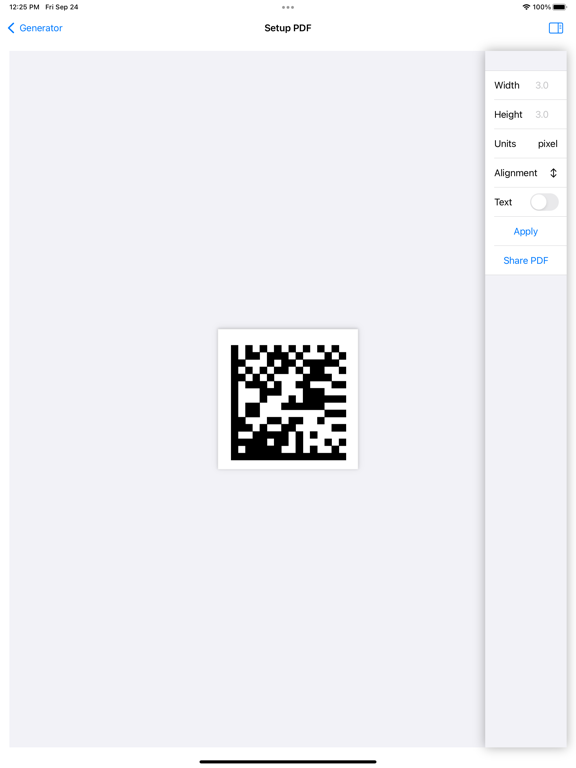Open the Alignment options row
This screenshot has height=768, width=576.
[526, 173]
